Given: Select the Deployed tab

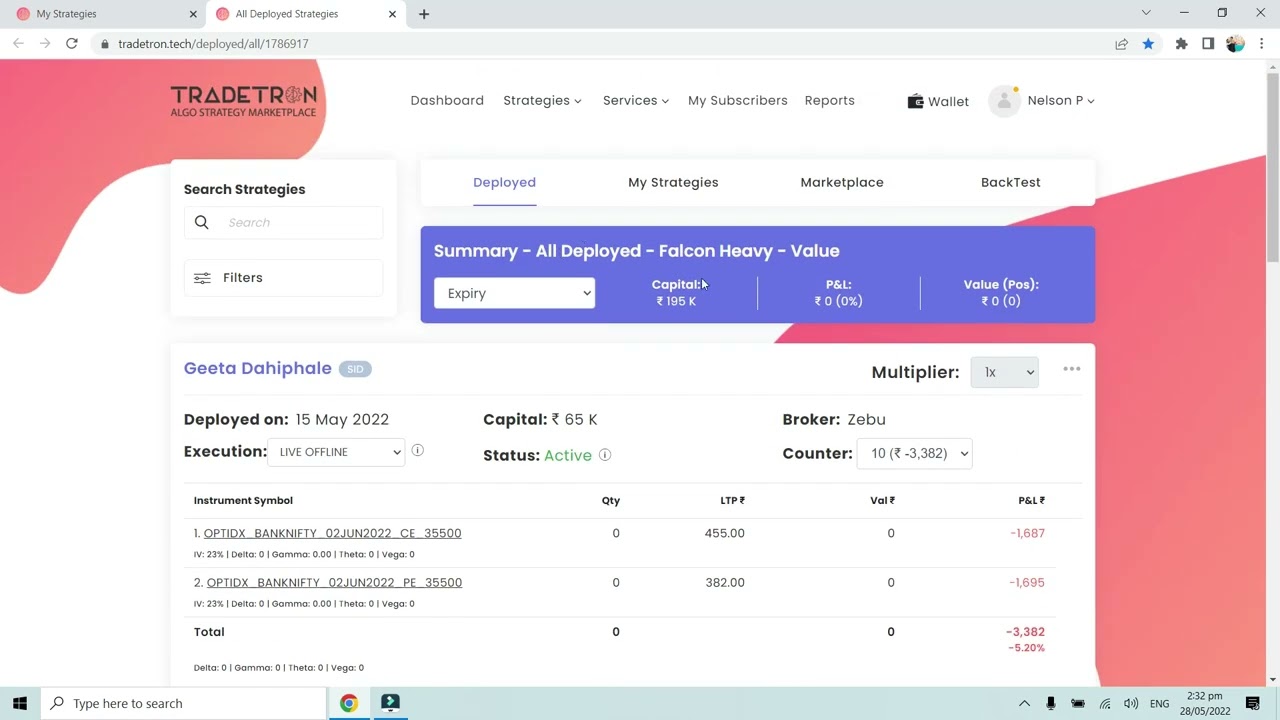Looking at the screenshot, I should (504, 182).
